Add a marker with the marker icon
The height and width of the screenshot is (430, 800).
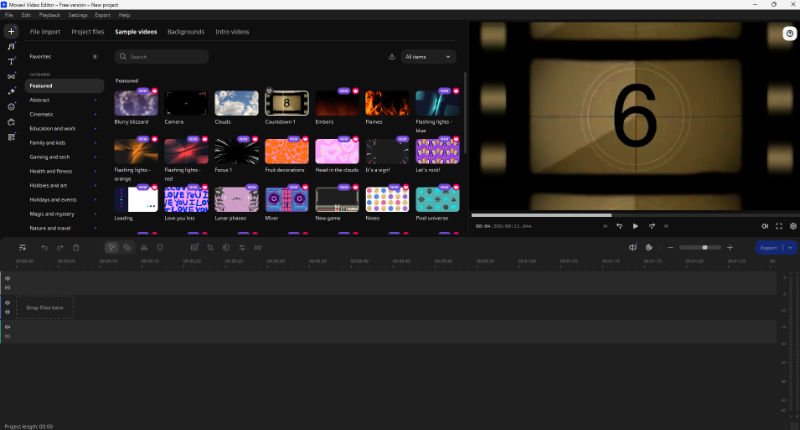[x=160, y=247]
